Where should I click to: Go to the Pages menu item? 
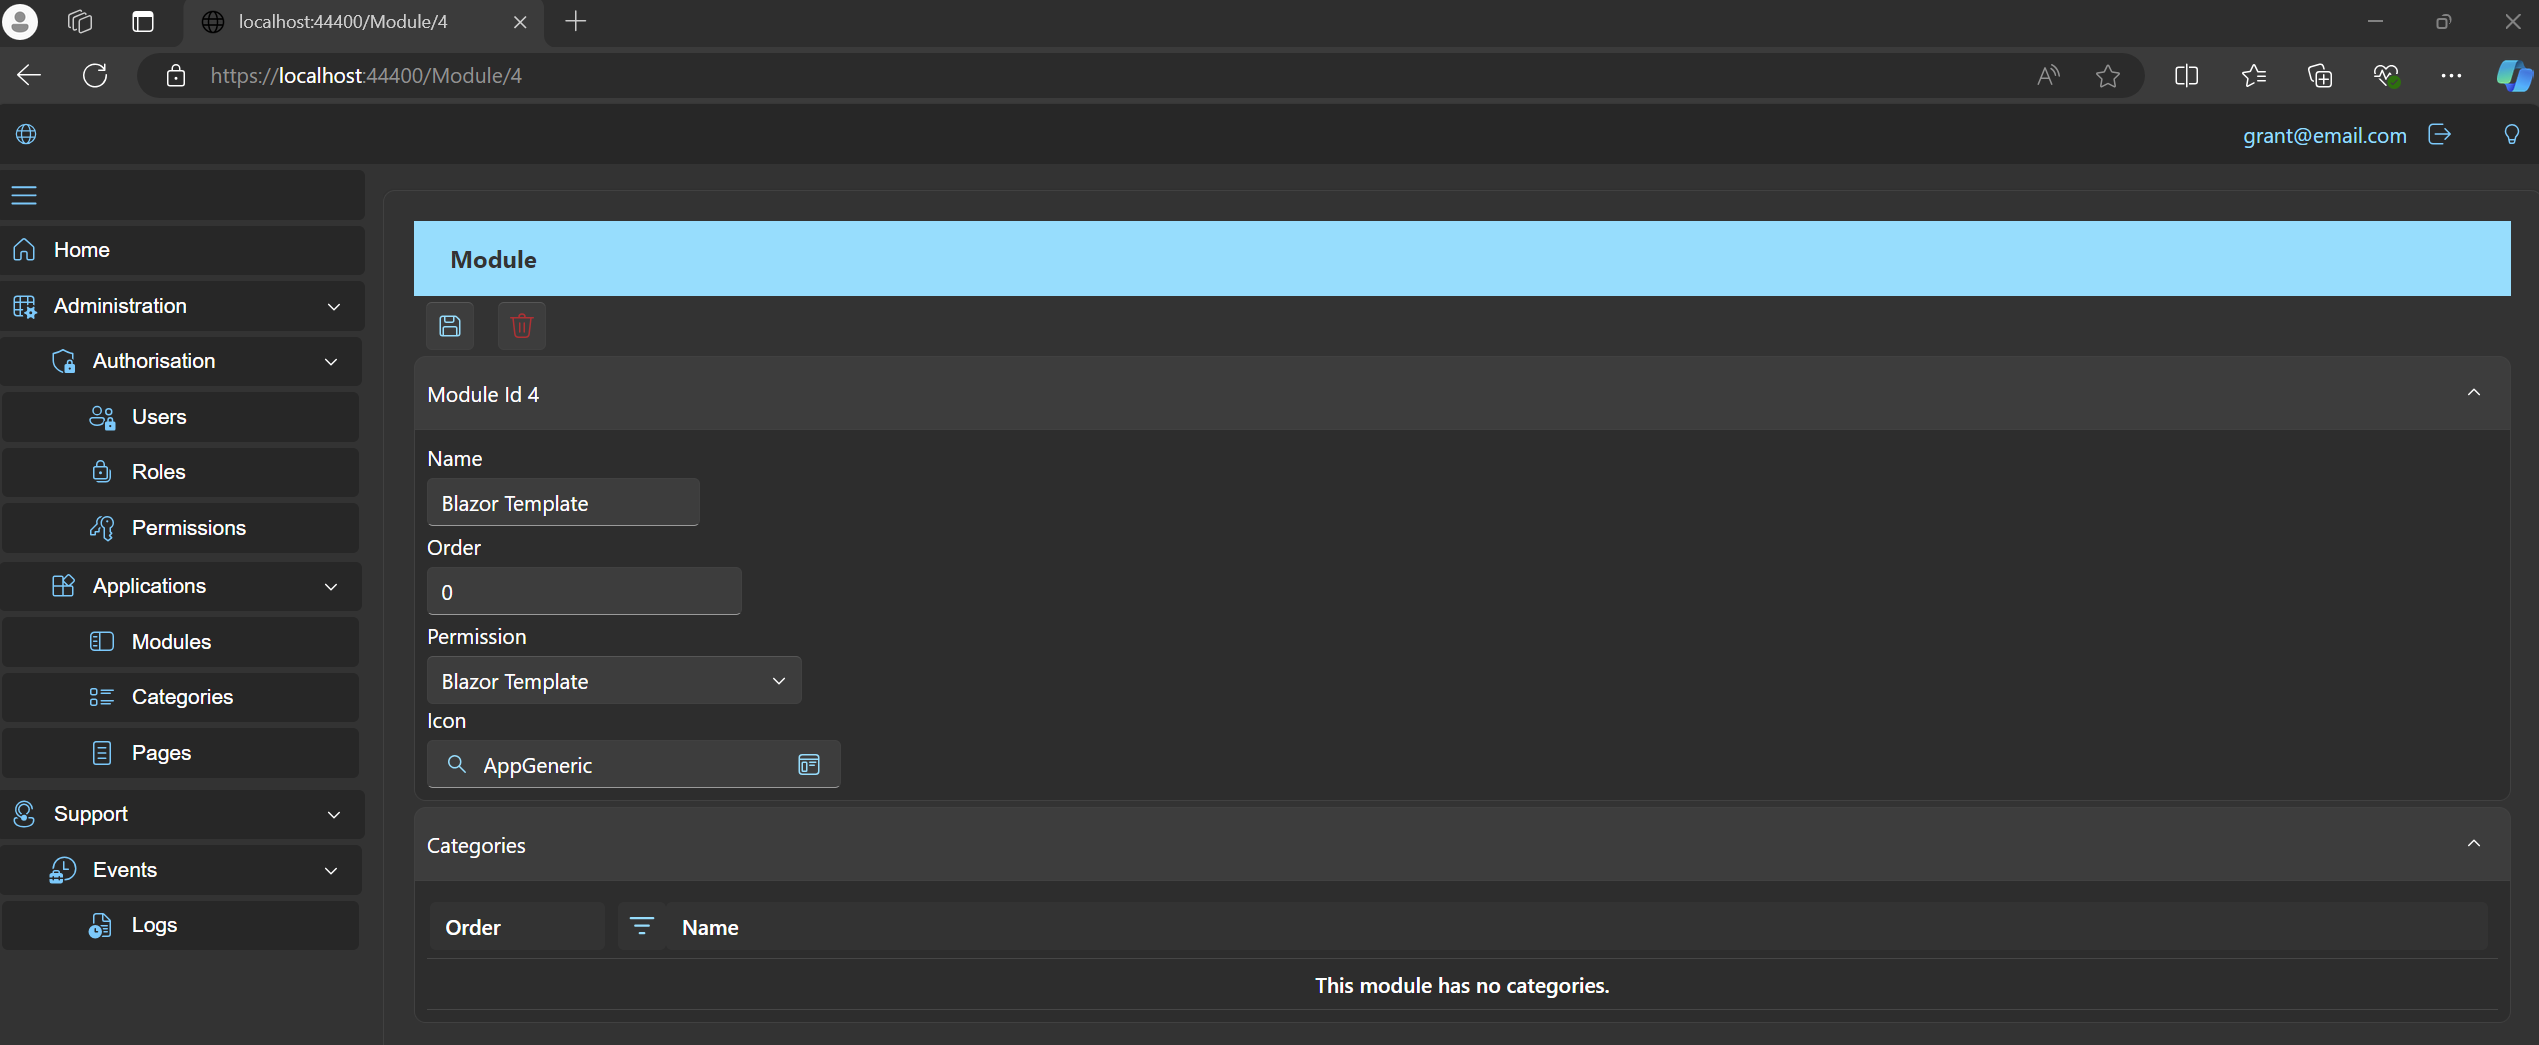pyautogui.click(x=161, y=753)
